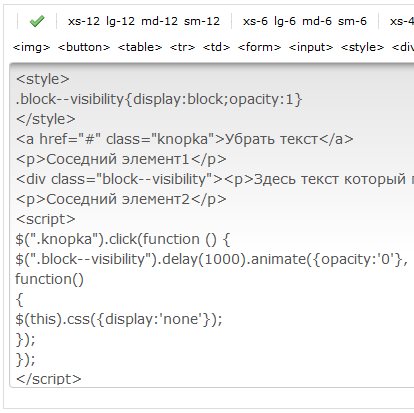The image size is (414, 413).
Task: Click the closing </script> line
Action: (x=48, y=379)
